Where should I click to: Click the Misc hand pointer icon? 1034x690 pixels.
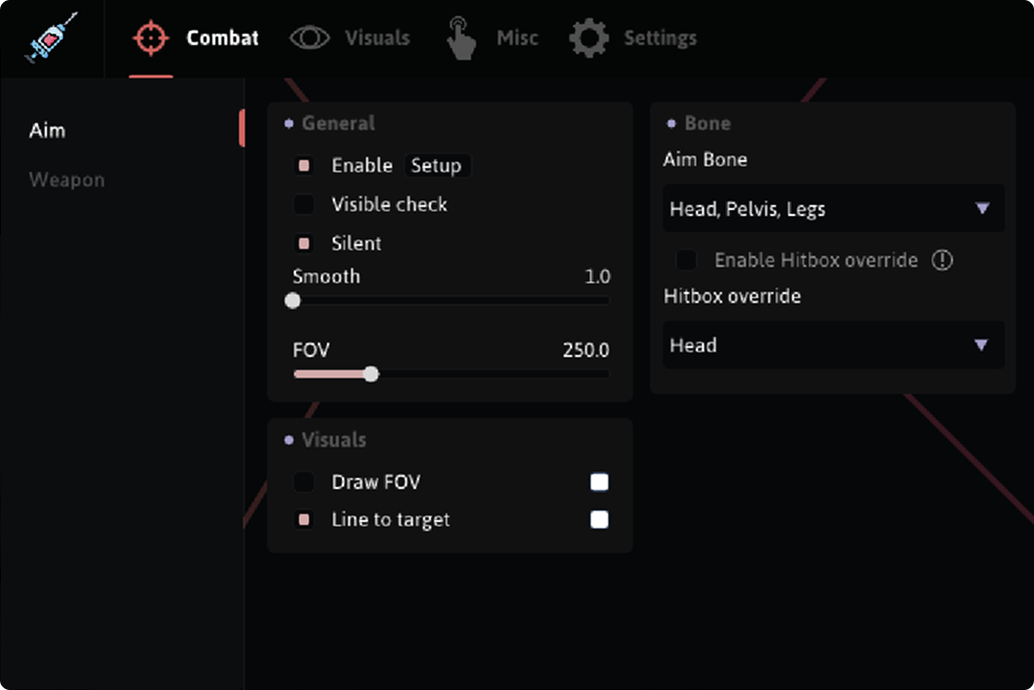[461, 38]
